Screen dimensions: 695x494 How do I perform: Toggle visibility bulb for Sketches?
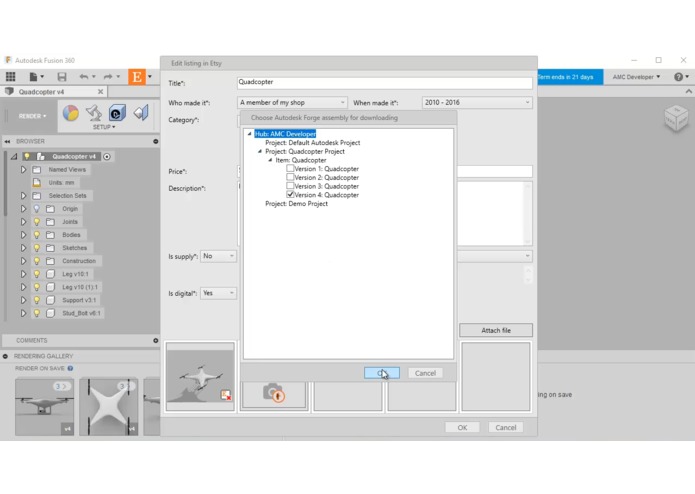pos(37,248)
